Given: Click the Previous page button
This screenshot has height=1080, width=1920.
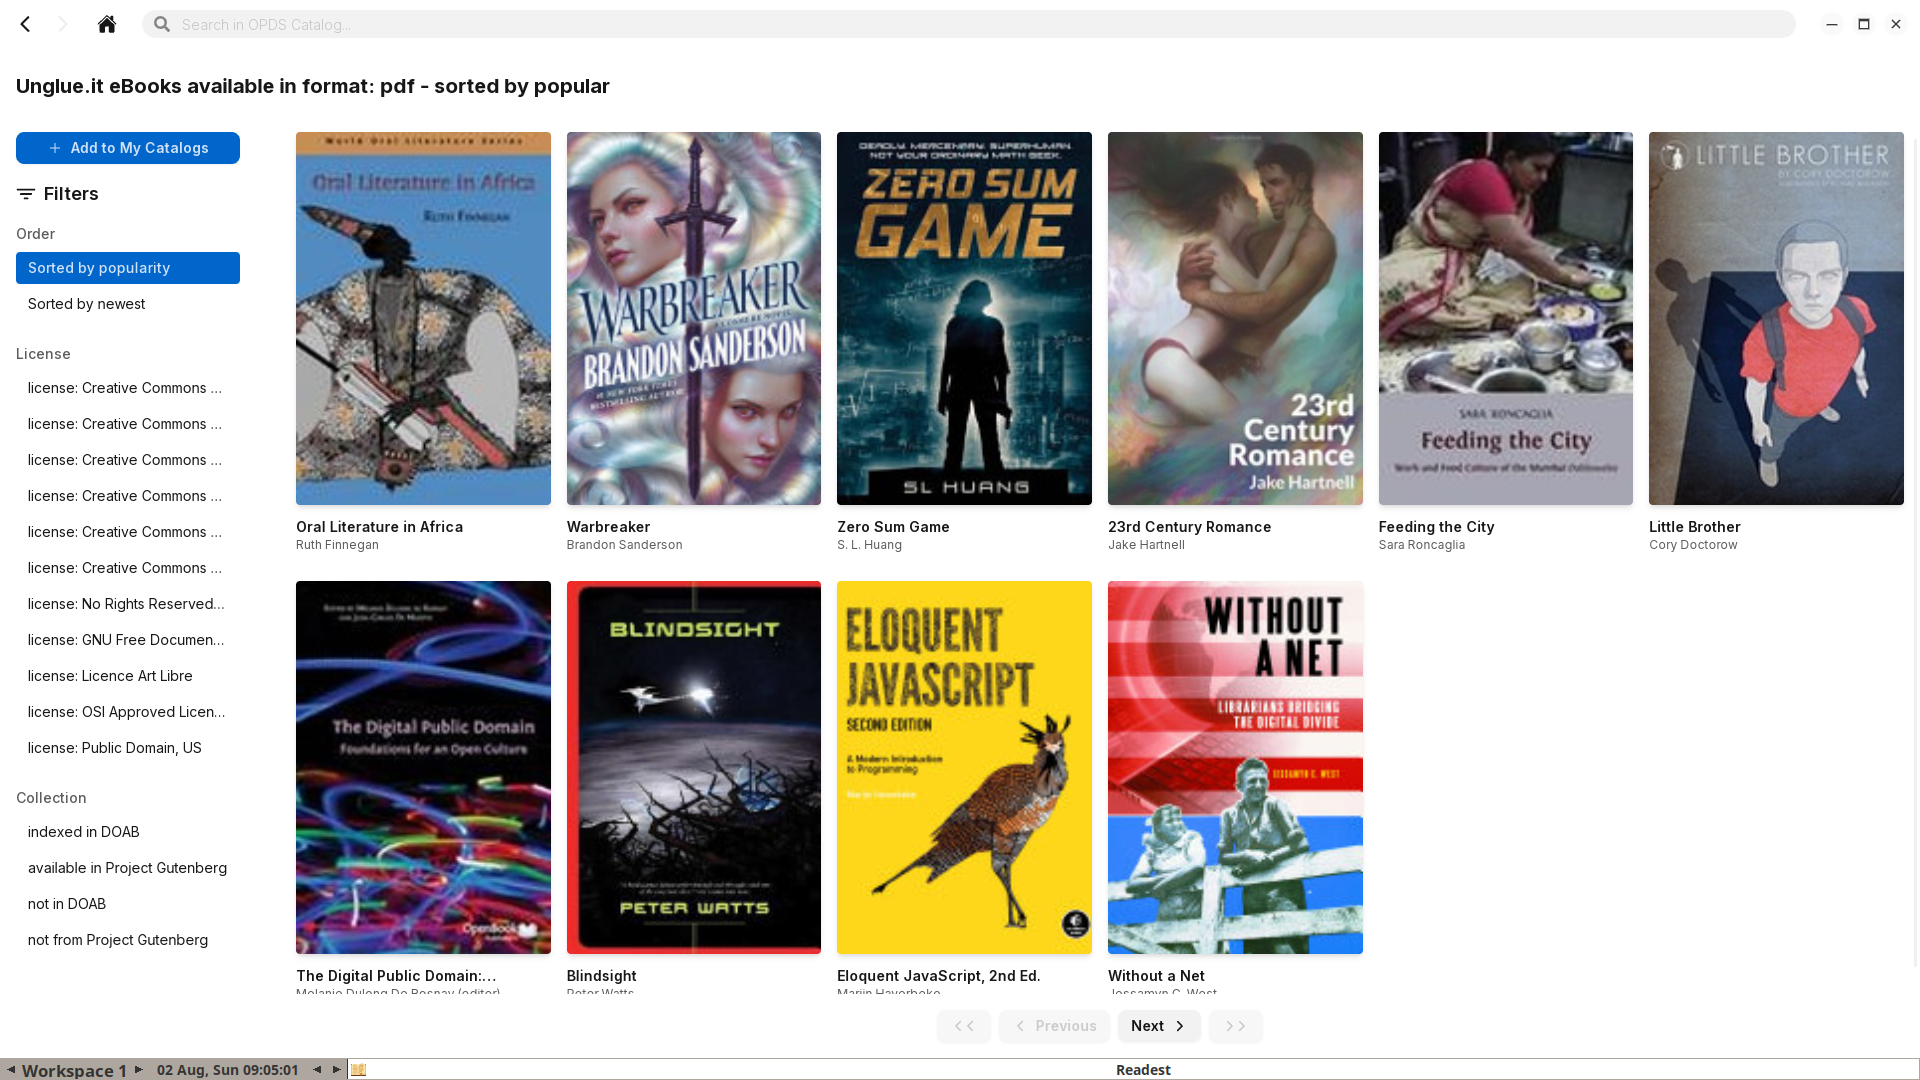Looking at the screenshot, I should (x=1054, y=1026).
